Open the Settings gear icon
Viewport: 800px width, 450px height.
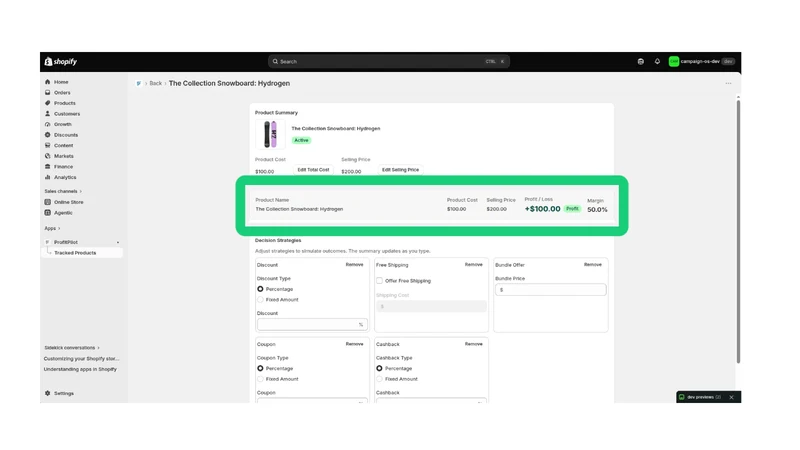pos(47,393)
